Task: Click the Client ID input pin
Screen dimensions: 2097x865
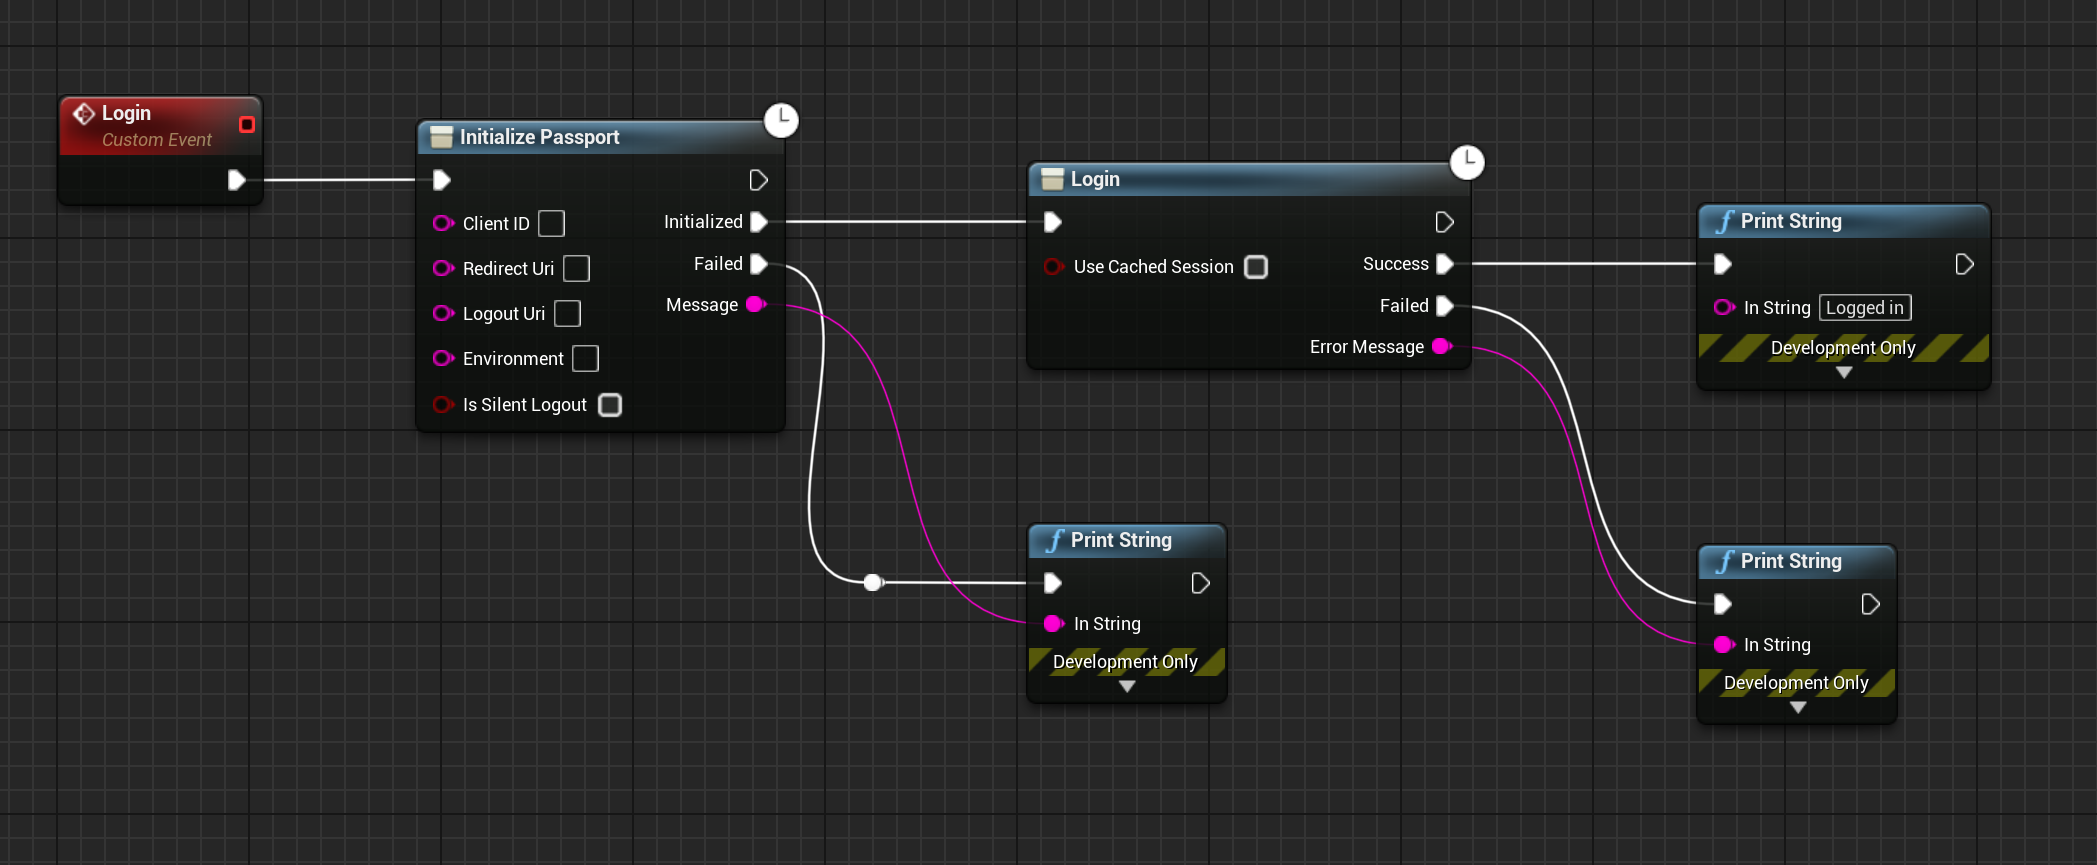Action: coord(443,223)
